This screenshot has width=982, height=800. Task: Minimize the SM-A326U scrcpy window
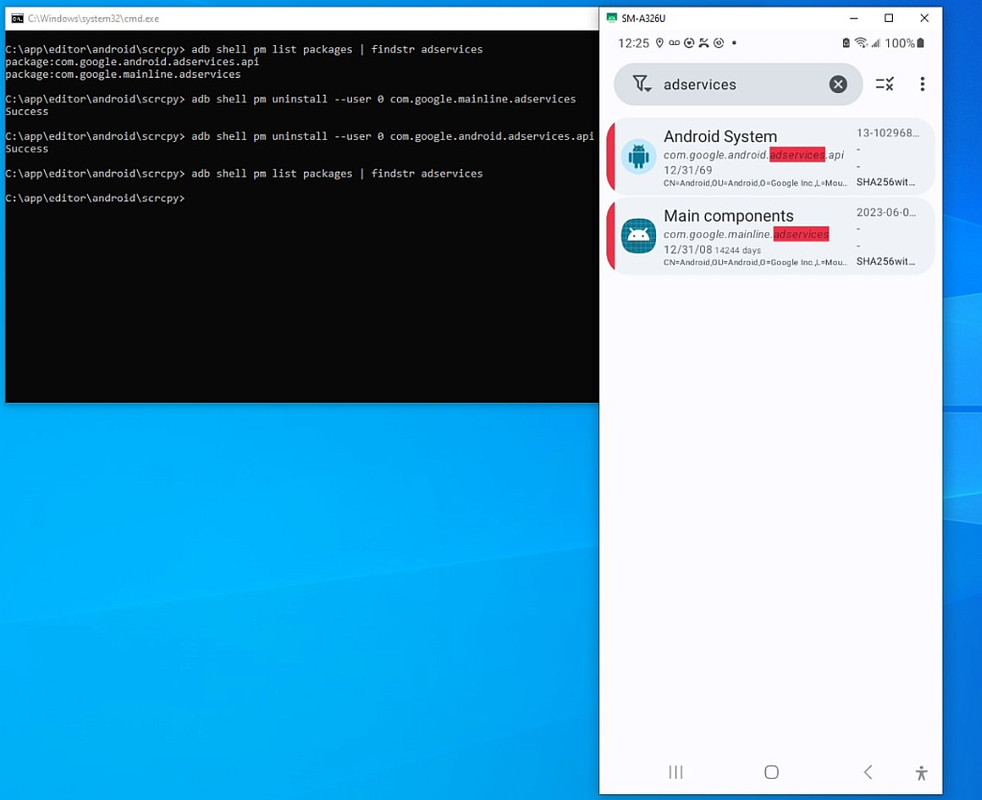click(x=853, y=18)
